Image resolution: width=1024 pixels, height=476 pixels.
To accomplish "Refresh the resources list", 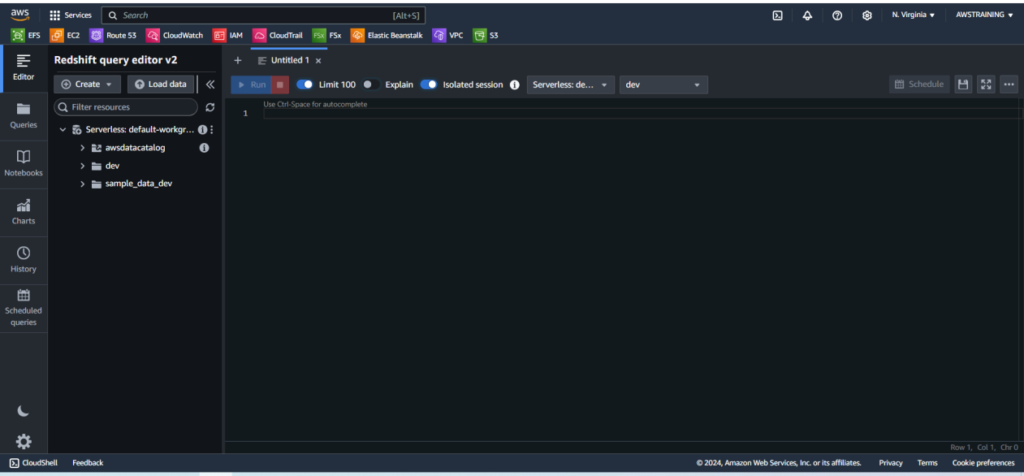I will [x=210, y=107].
